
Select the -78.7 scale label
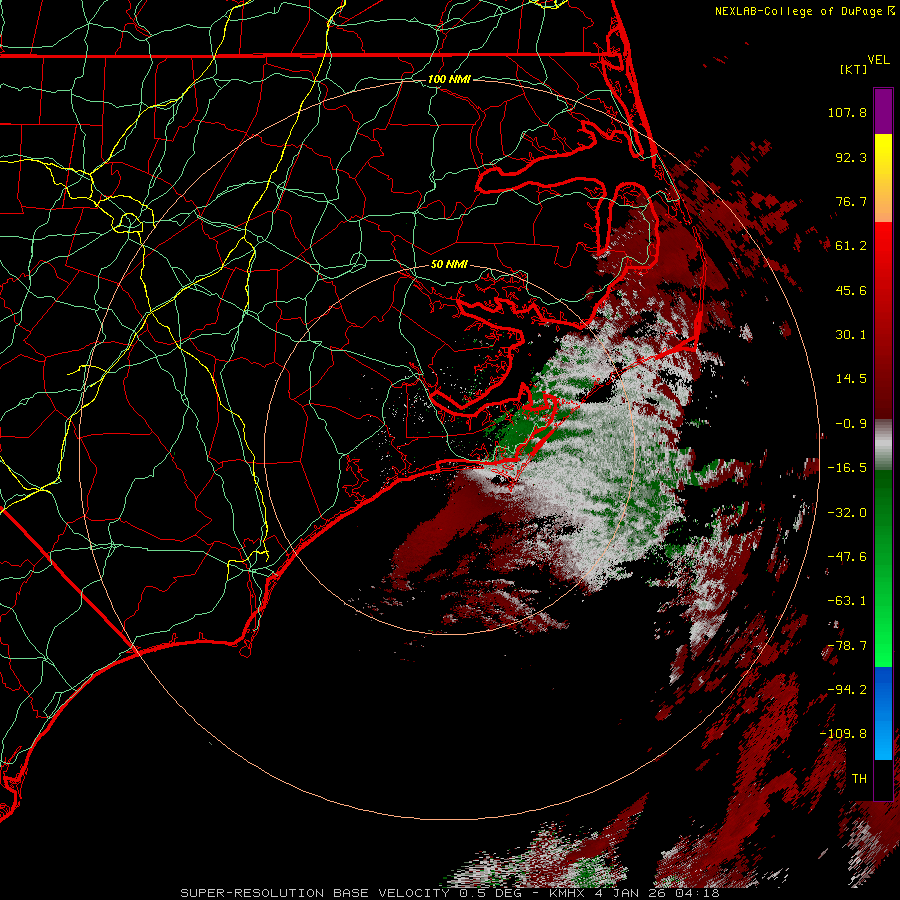tap(847, 646)
